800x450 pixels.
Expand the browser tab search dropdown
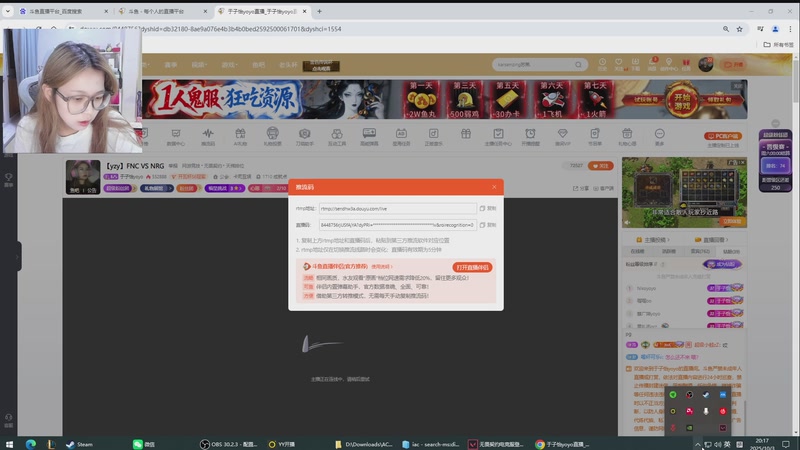tap(8, 11)
